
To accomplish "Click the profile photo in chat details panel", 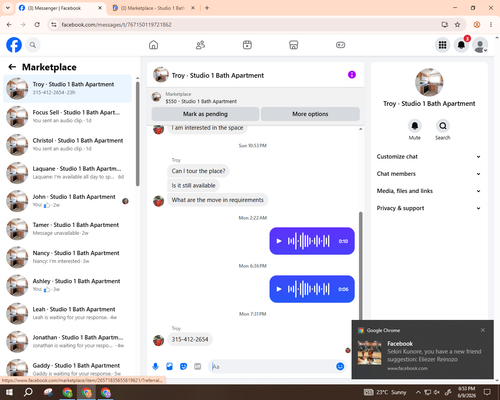I will pos(429,82).
